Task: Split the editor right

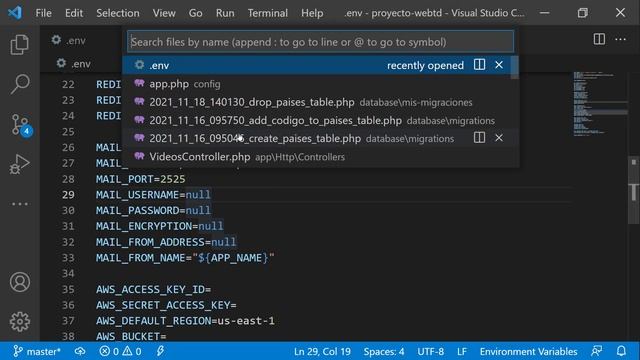Action: 599,39
